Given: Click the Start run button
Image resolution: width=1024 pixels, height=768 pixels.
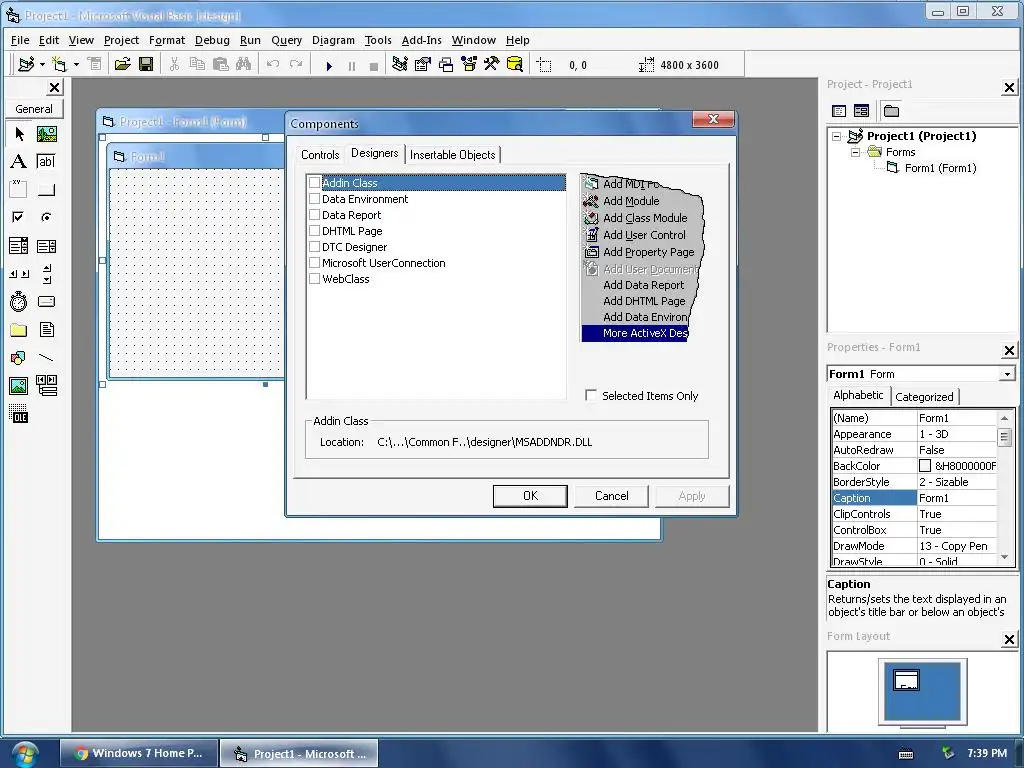Looking at the screenshot, I should 329,65.
